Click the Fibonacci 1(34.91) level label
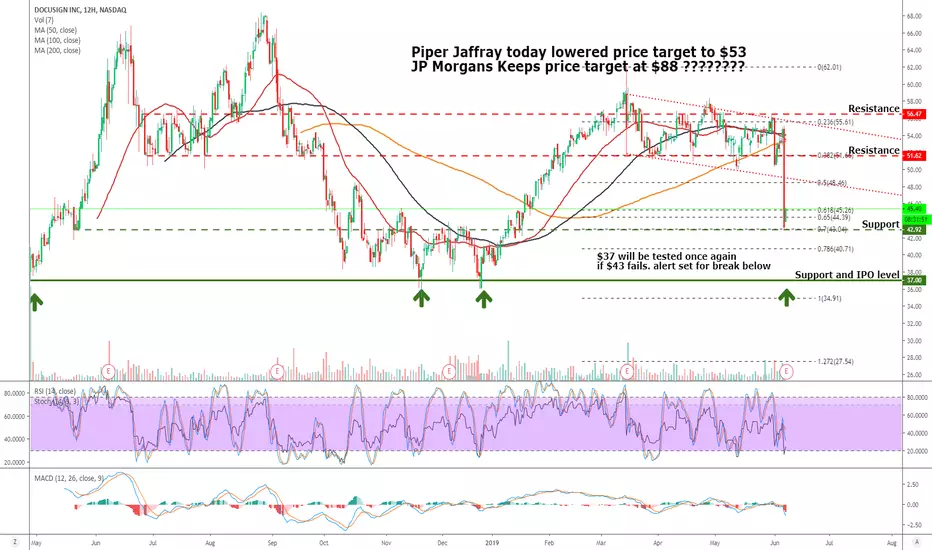 pyautogui.click(x=830, y=298)
